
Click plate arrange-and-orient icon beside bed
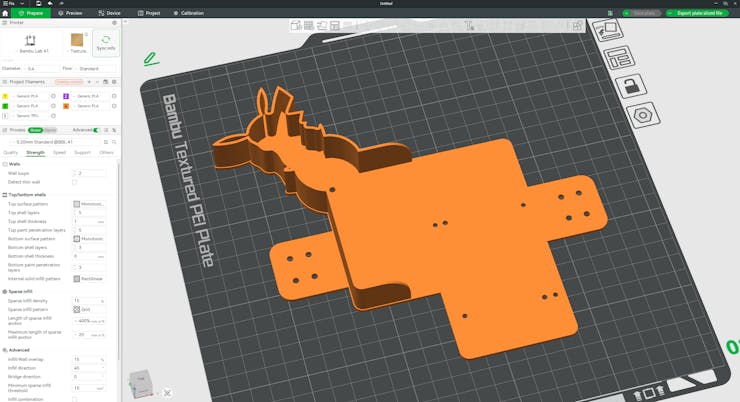pyautogui.click(x=608, y=31)
